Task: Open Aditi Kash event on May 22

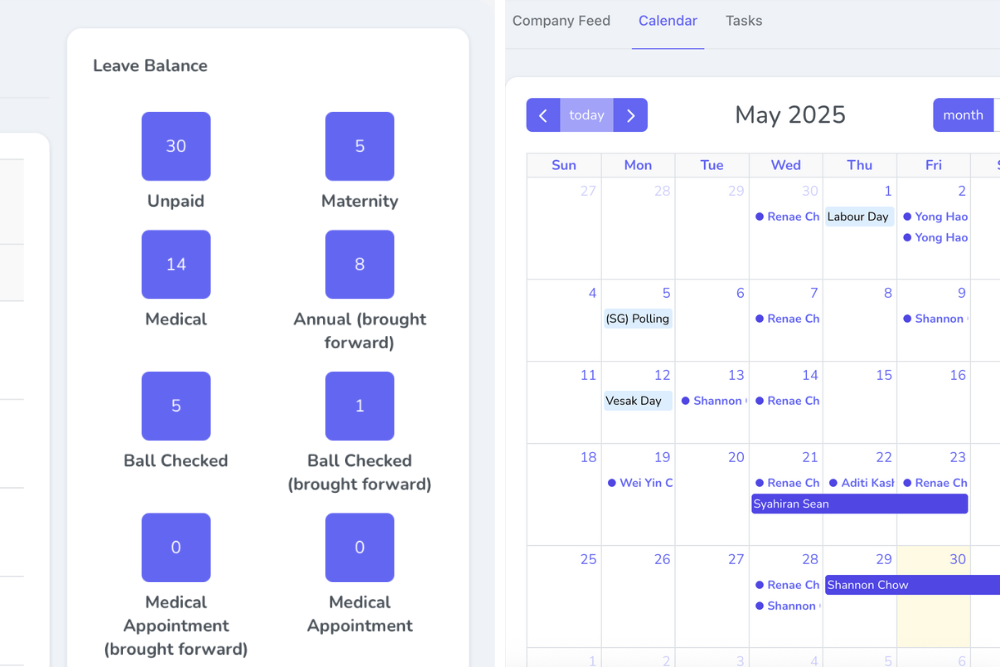Action: click(x=862, y=483)
